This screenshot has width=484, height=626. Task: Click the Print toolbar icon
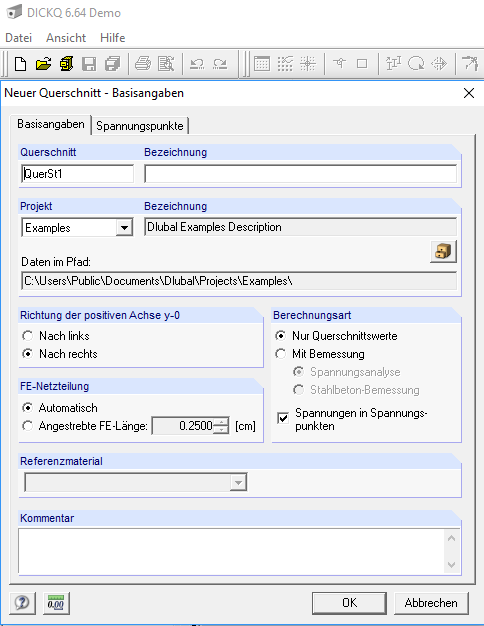point(143,64)
